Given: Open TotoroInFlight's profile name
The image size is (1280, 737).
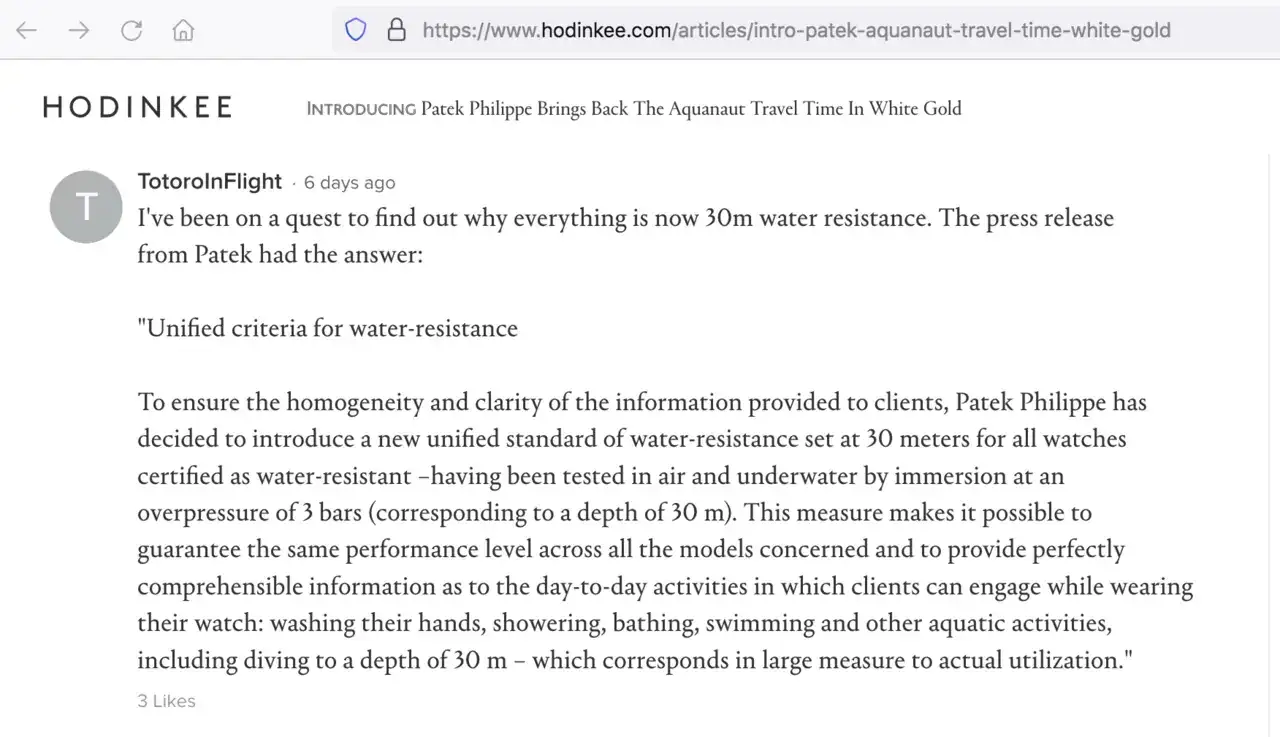Looking at the screenshot, I should (209, 181).
